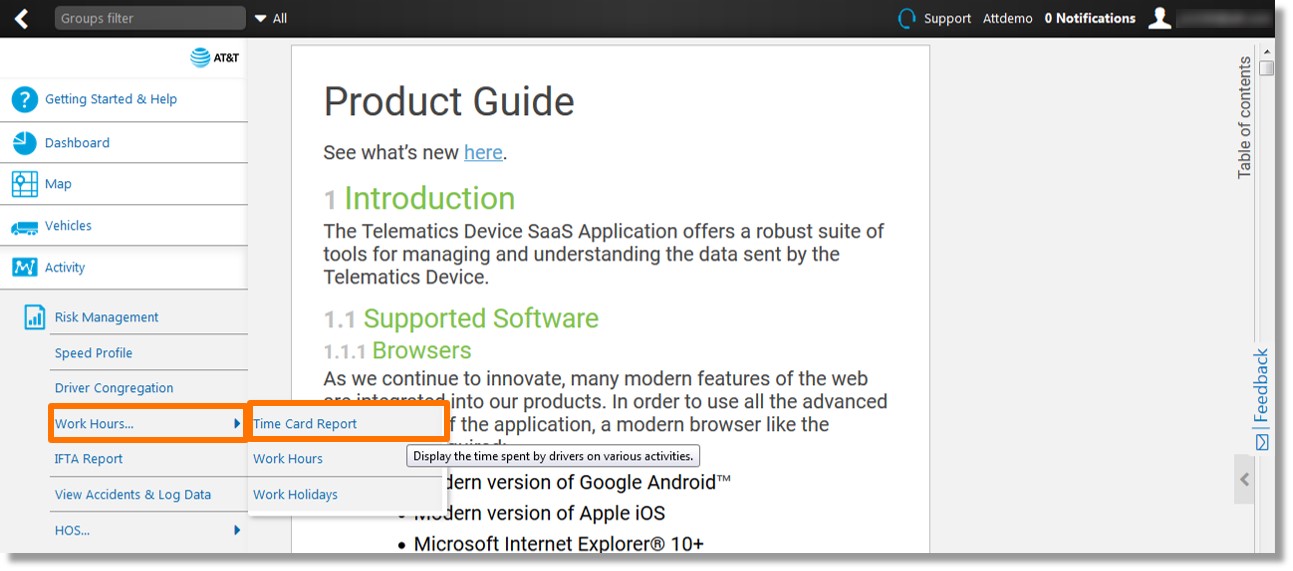Click the Risk Management bar chart icon
Image resolution: width=1293 pixels, height=571 pixels.
[35, 318]
